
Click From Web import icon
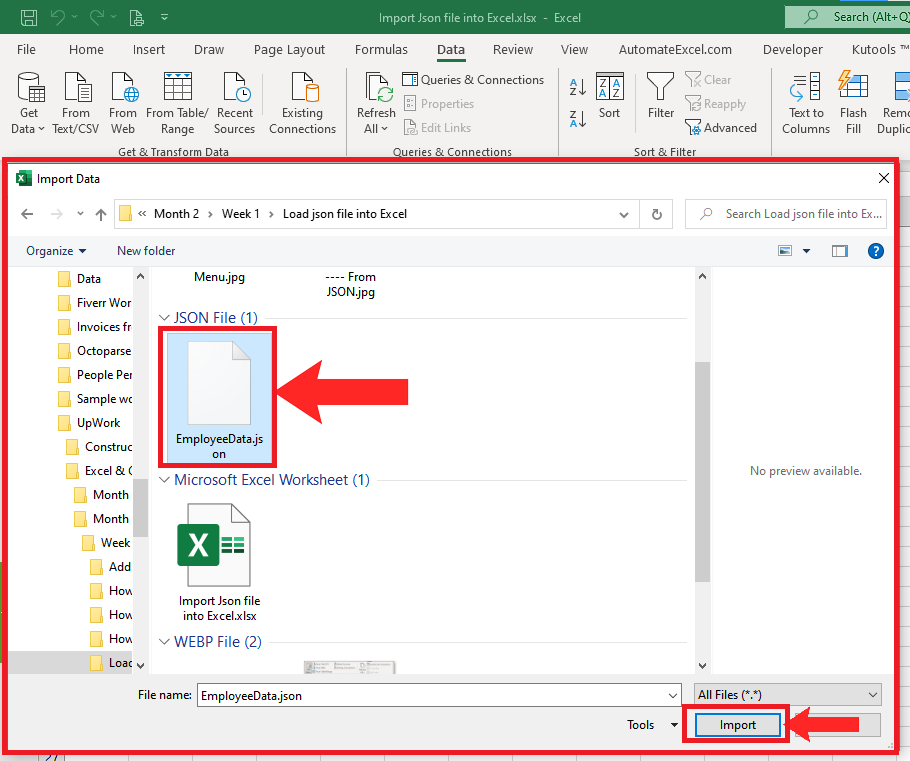(x=123, y=103)
